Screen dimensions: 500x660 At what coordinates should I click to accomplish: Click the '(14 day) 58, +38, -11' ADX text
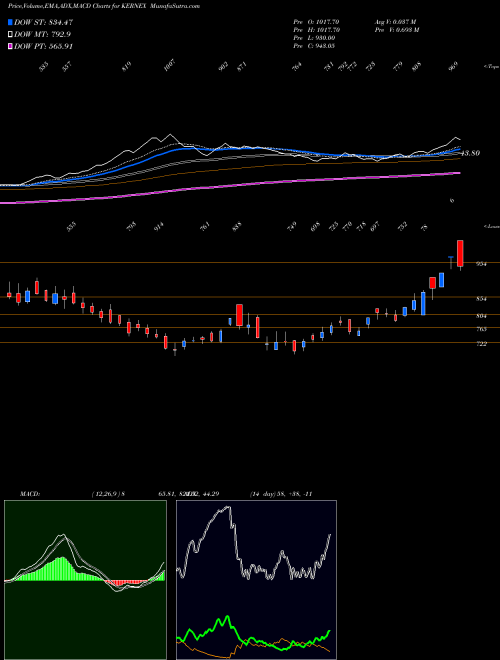point(281,494)
